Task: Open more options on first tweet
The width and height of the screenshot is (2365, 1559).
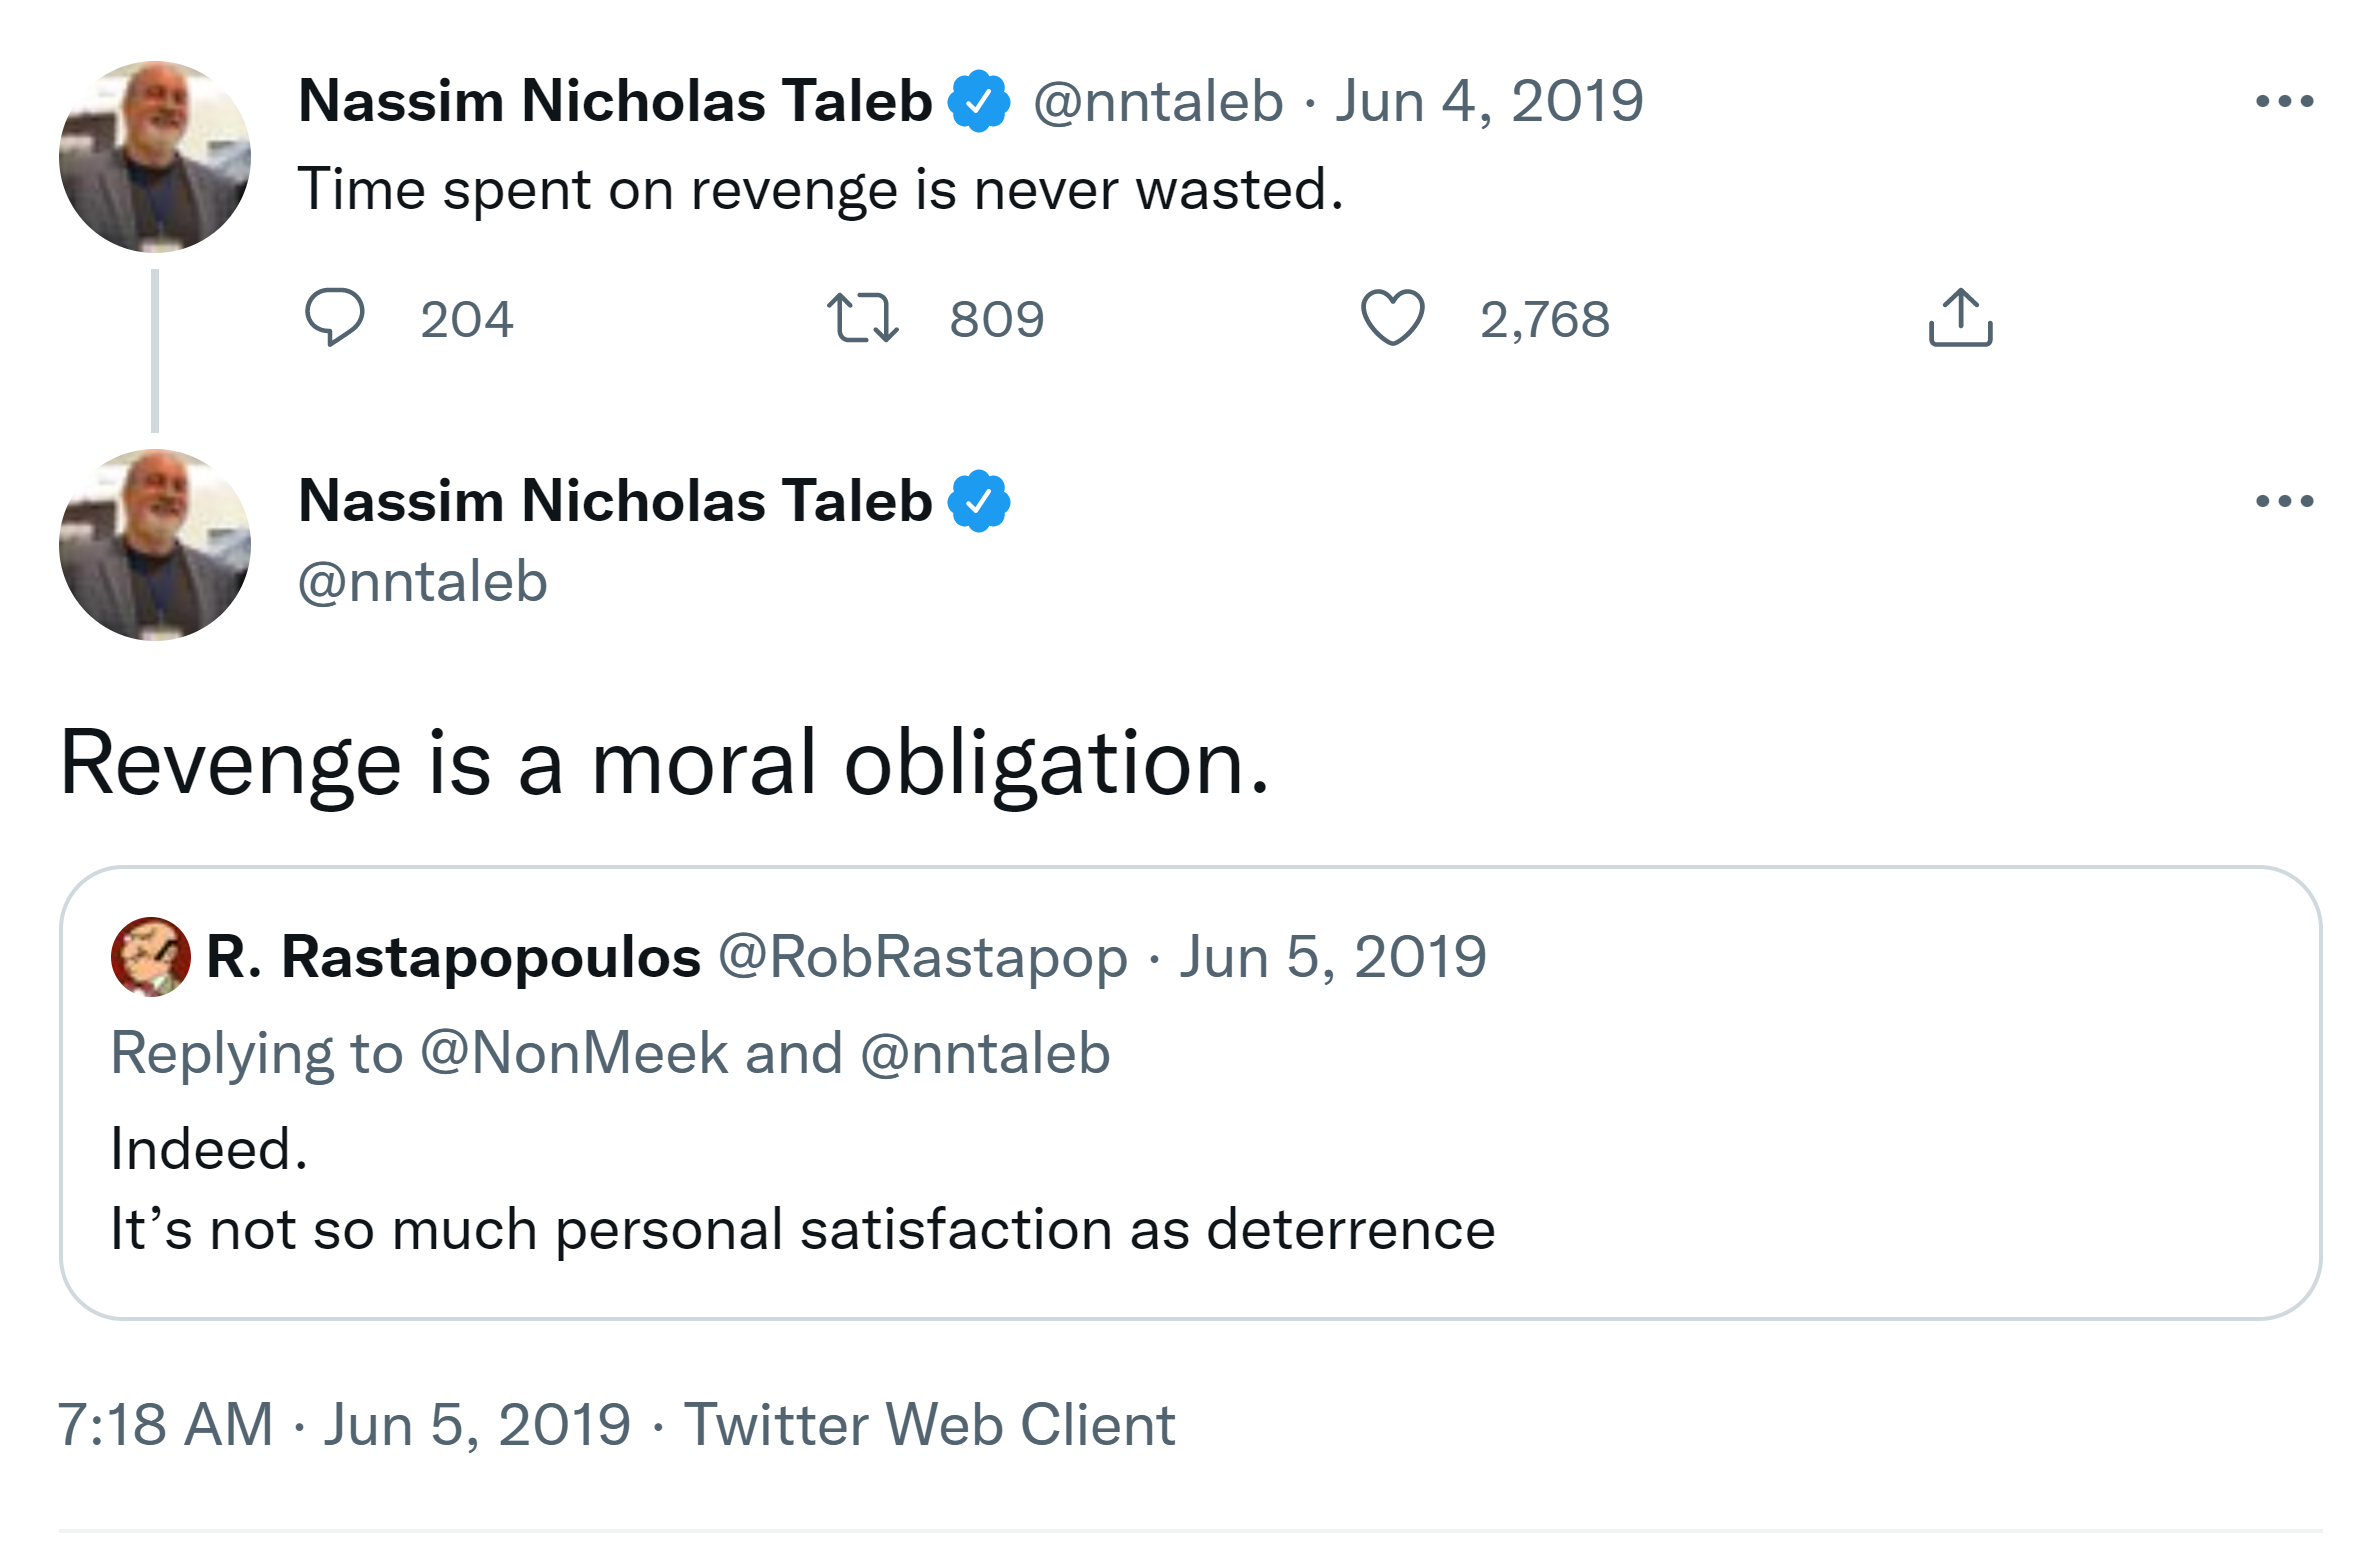Action: coord(2284,101)
